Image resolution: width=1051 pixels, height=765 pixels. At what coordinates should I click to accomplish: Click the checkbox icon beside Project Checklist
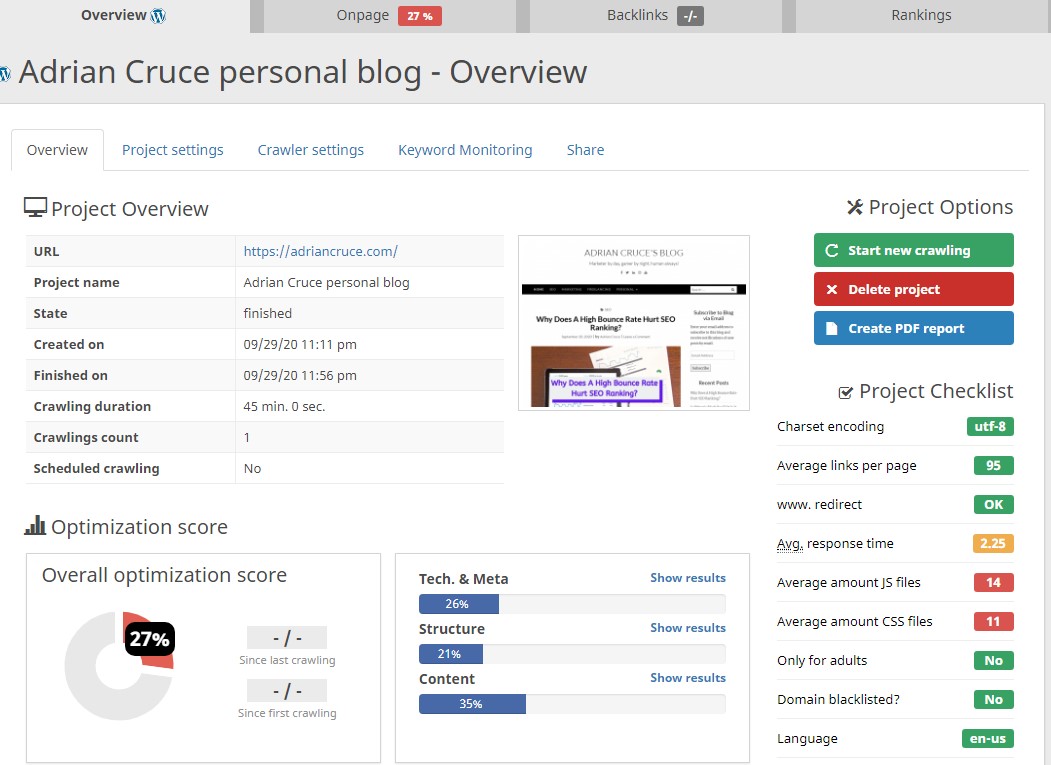coord(845,392)
